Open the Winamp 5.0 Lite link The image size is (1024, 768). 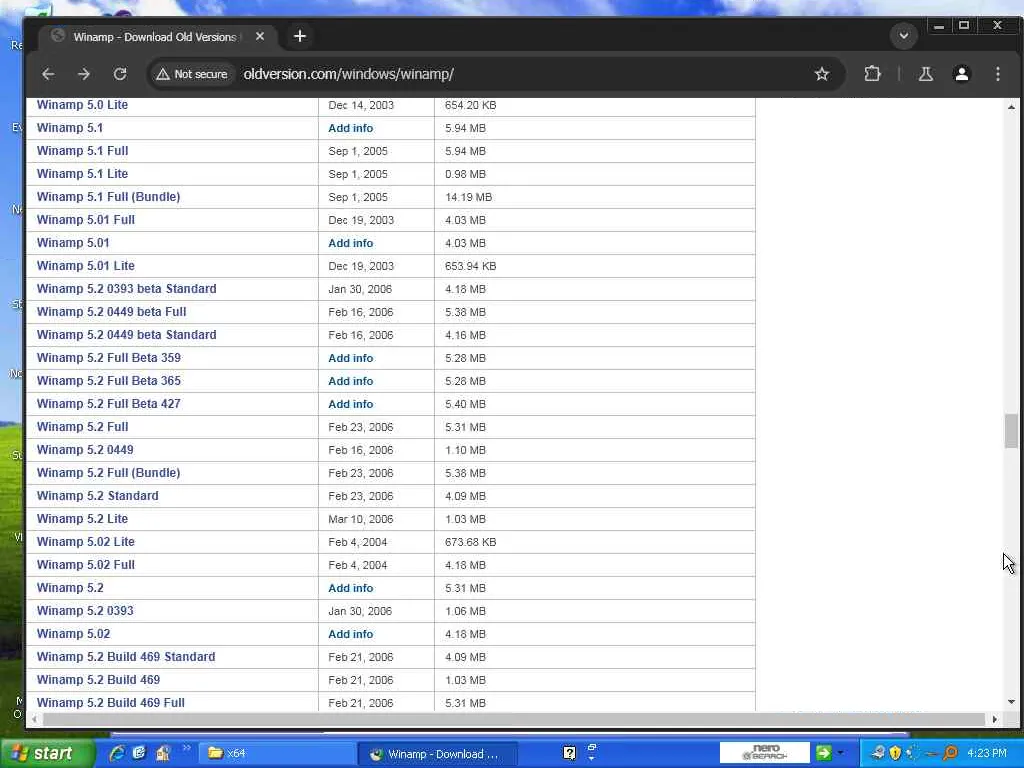82,105
